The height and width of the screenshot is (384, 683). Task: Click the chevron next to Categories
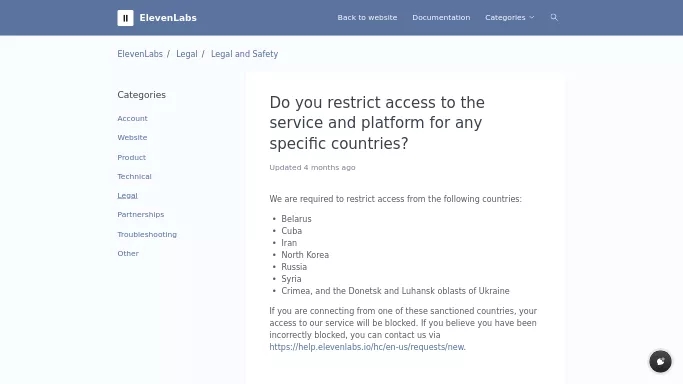tap(532, 17)
